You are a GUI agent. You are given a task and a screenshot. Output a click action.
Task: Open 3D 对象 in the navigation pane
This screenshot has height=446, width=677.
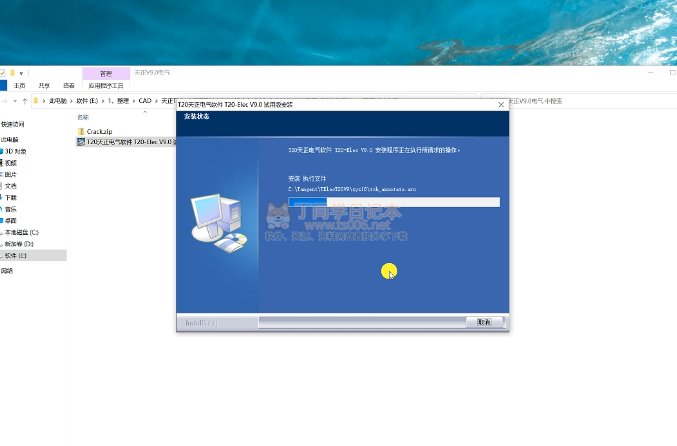(16, 151)
